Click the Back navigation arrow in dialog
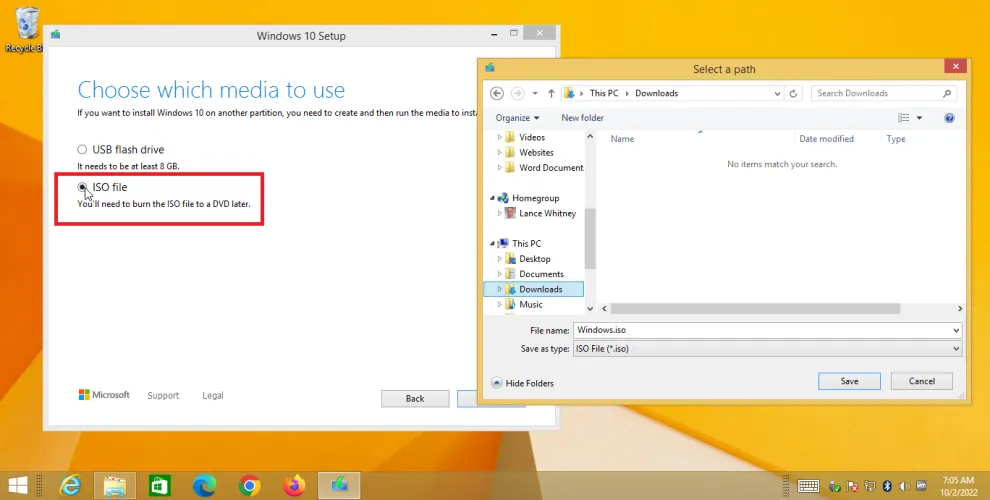 point(497,93)
